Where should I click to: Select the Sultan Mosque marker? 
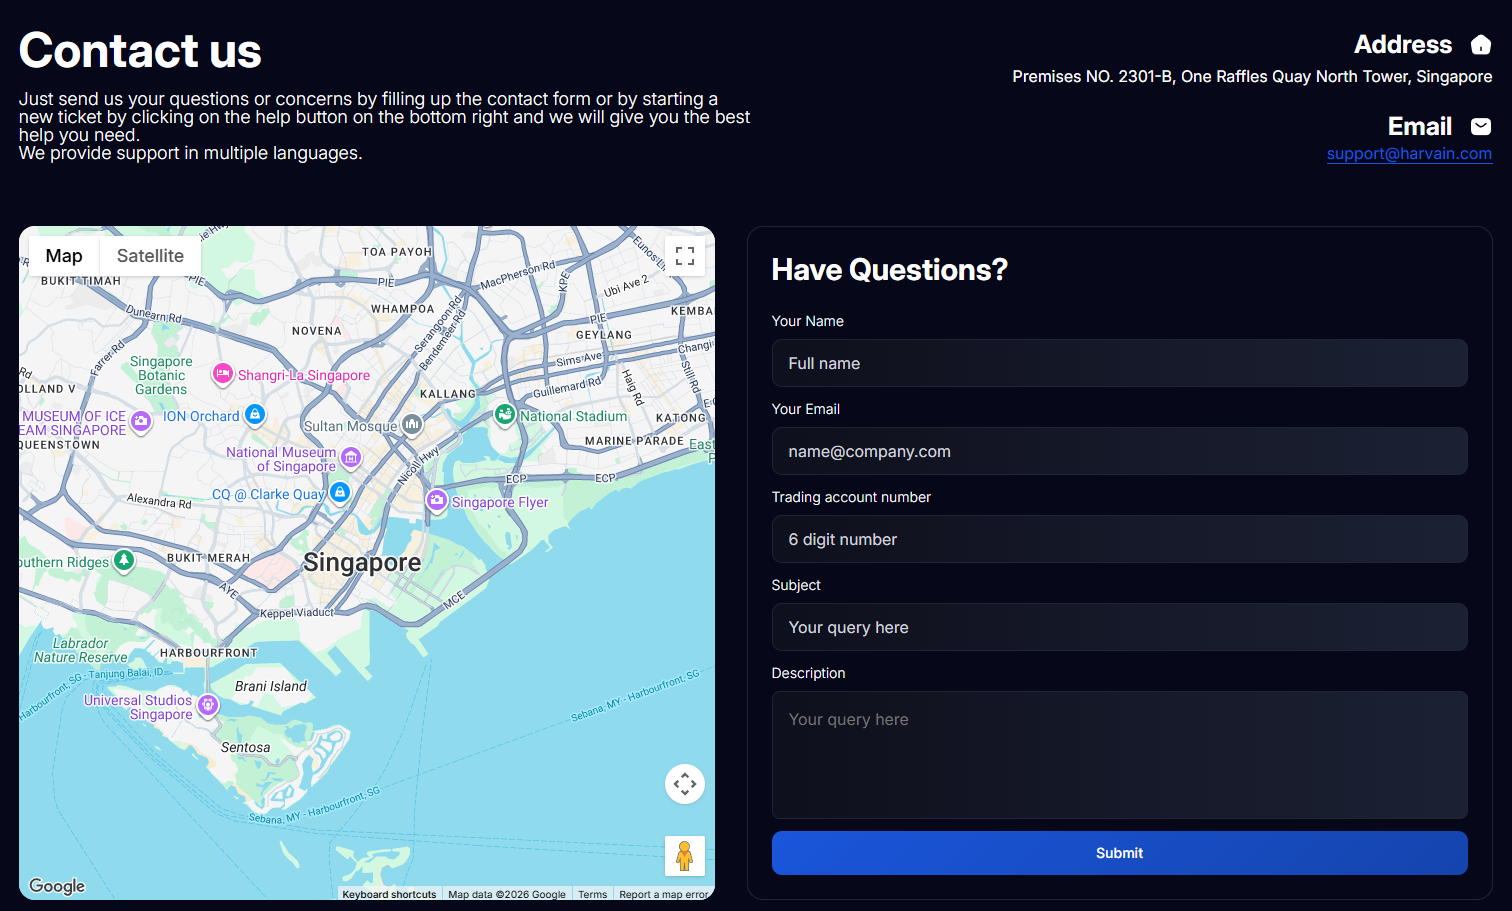pyautogui.click(x=412, y=425)
